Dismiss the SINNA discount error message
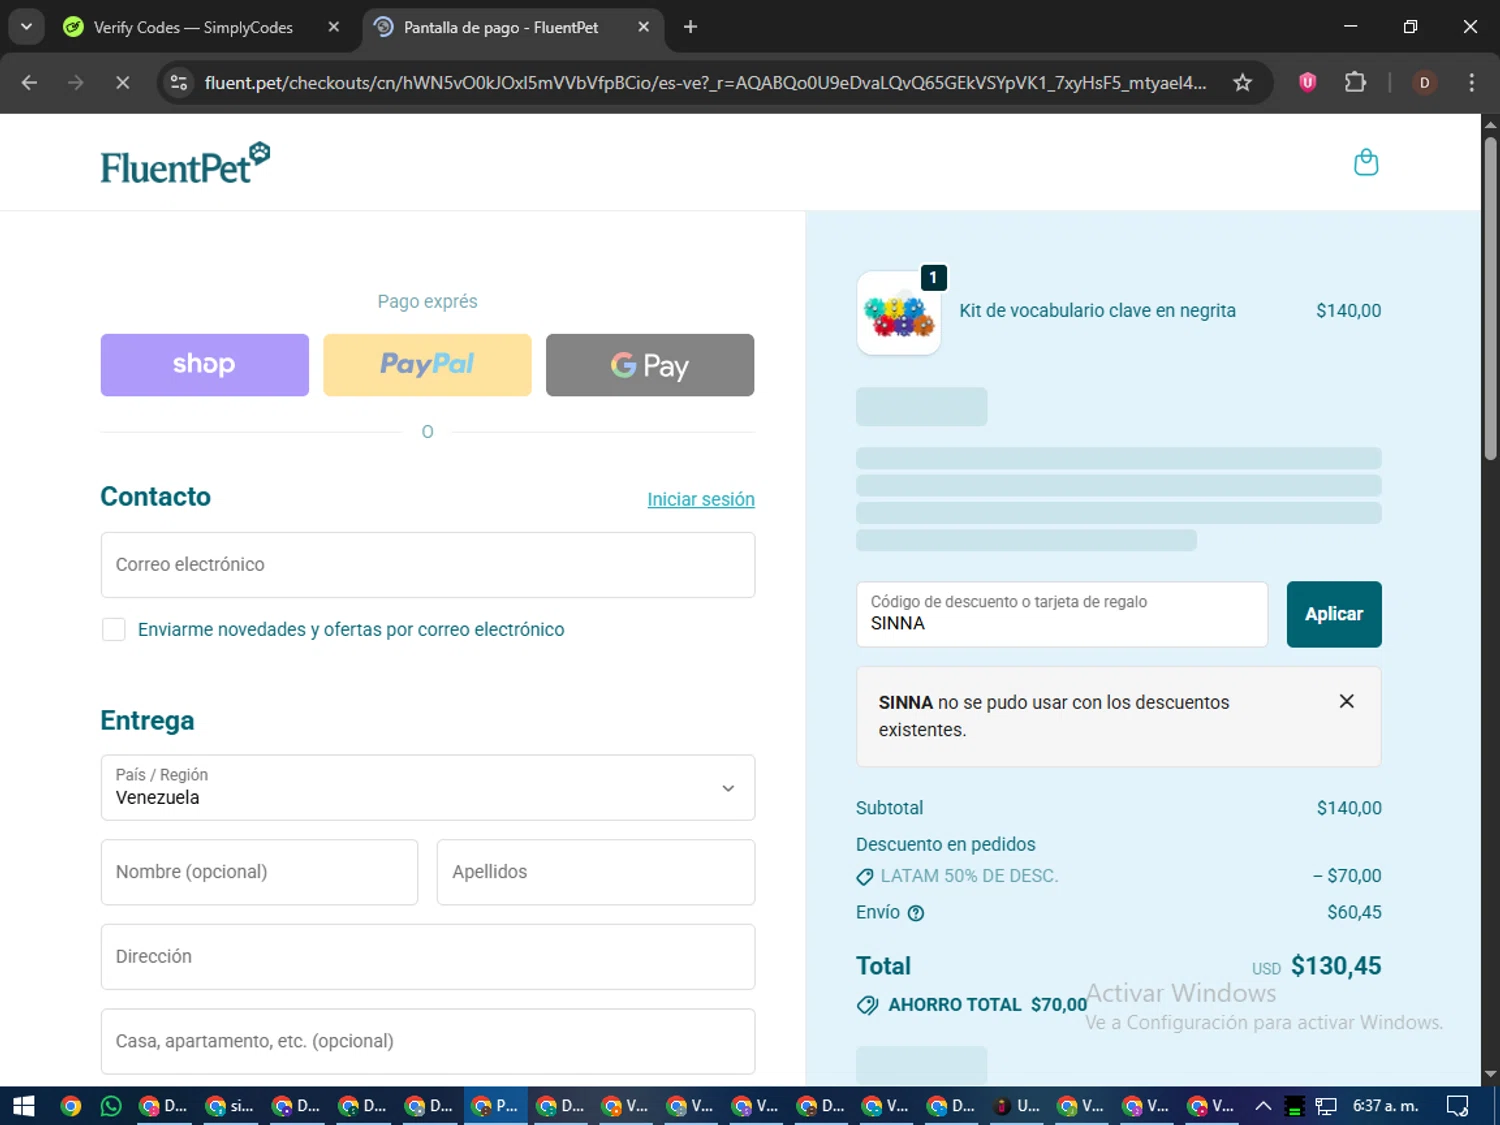Screen dimensions: 1500x1125 coord(1346,701)
